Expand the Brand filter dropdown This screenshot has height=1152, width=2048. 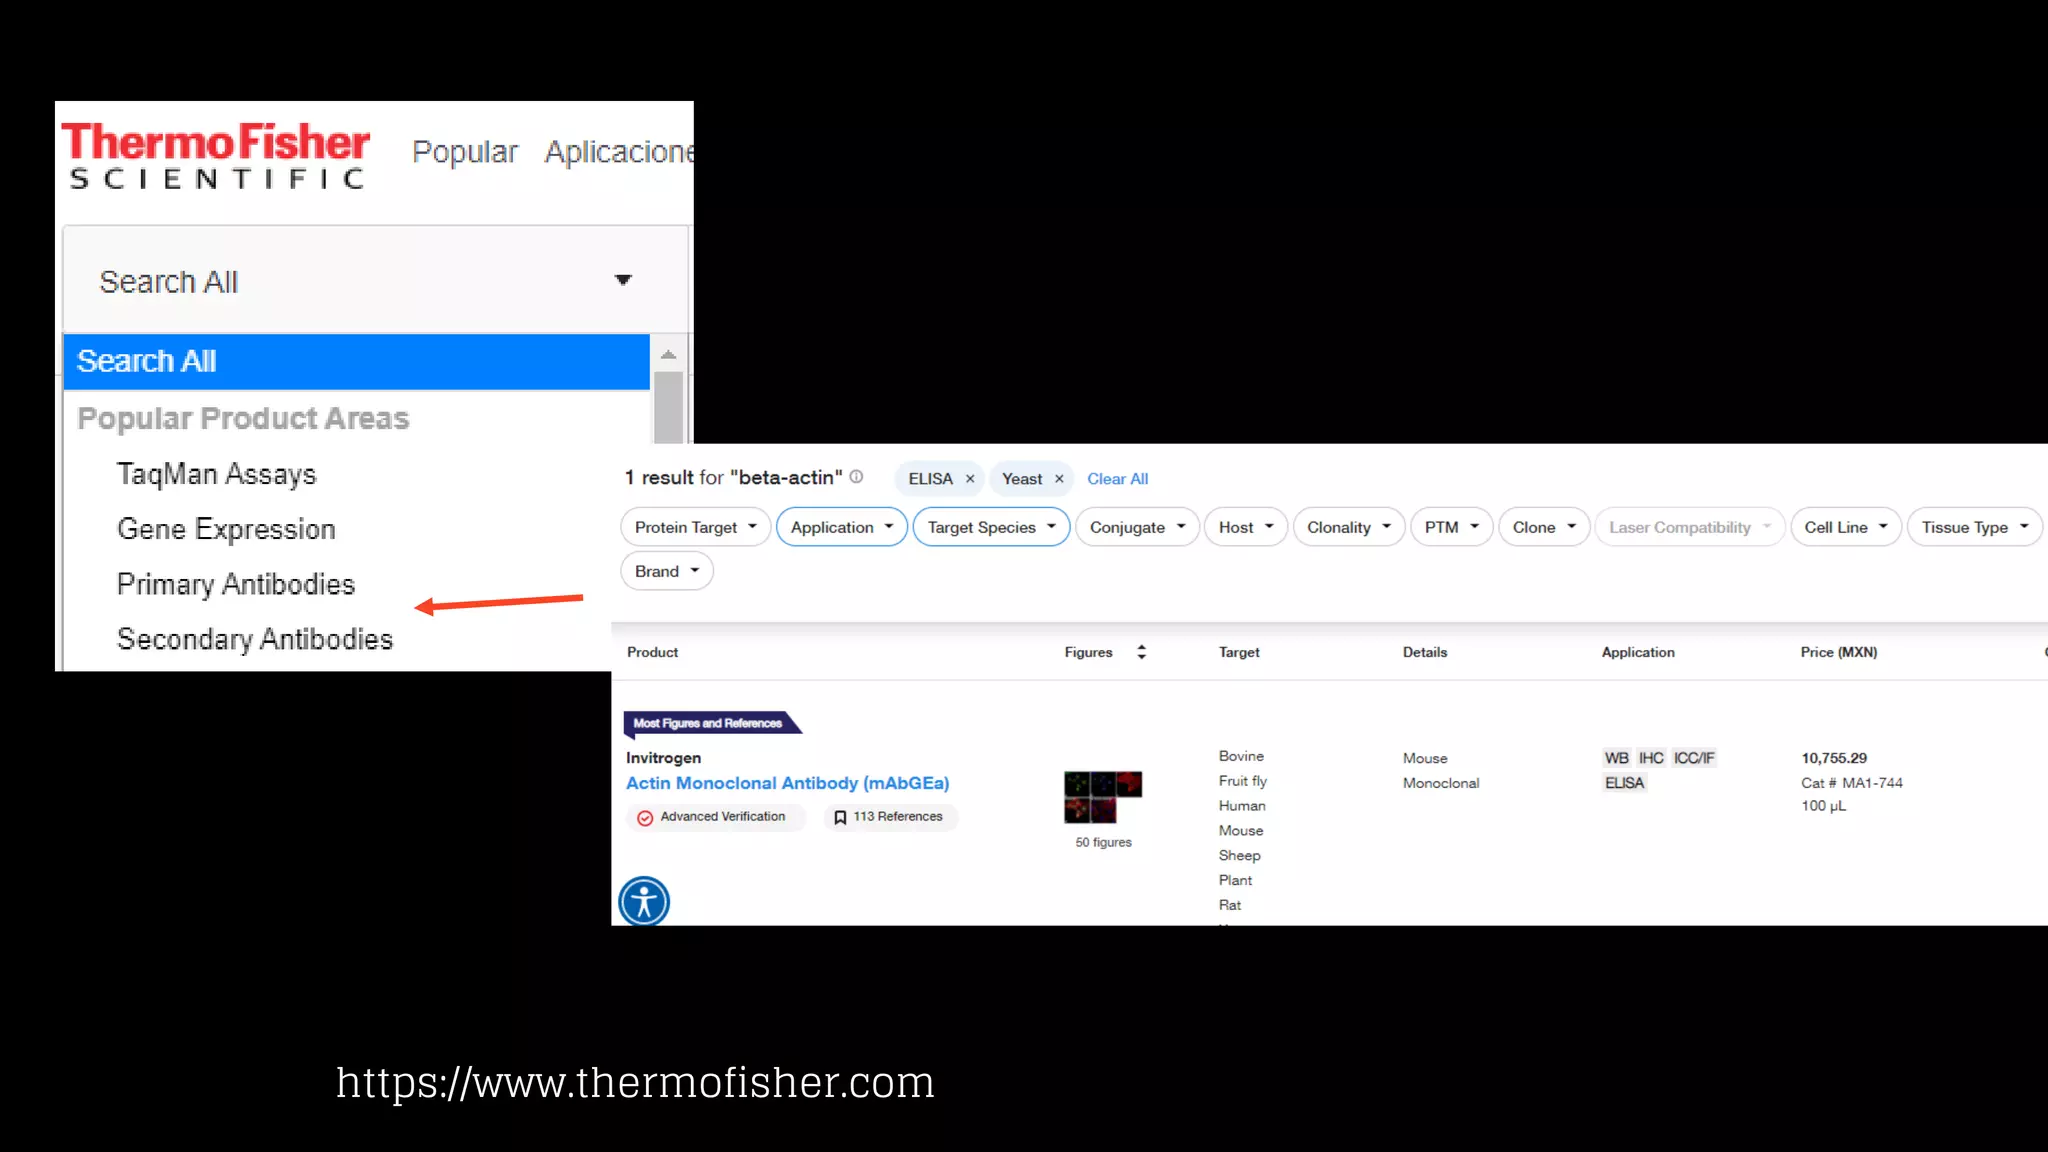(x=667, y=571)
